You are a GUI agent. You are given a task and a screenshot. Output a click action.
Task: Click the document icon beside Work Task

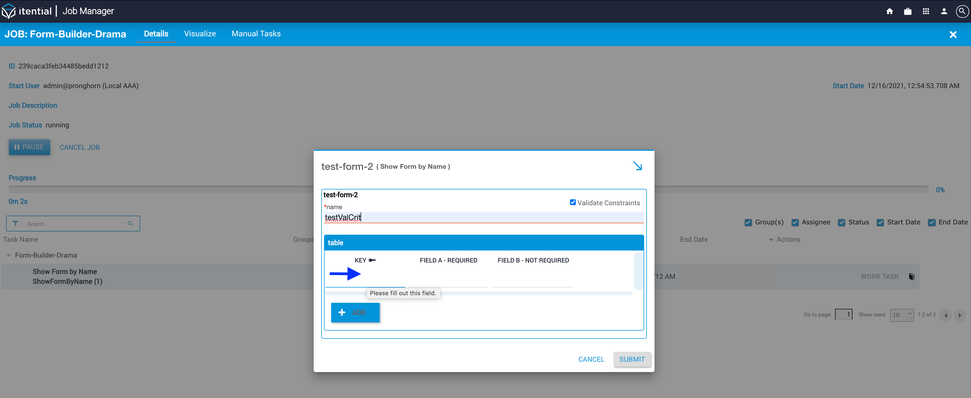pyautogui.click(x=912, y=277)
